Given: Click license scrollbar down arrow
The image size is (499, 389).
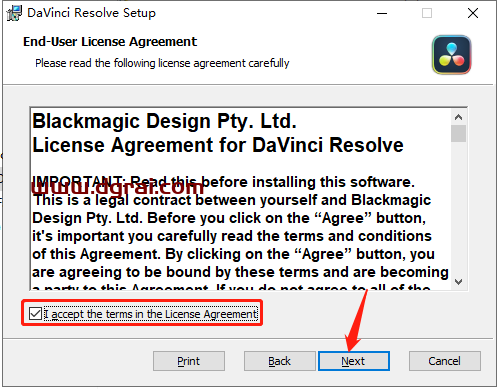Looking at the screenshot, I should [x=459, y=282].
